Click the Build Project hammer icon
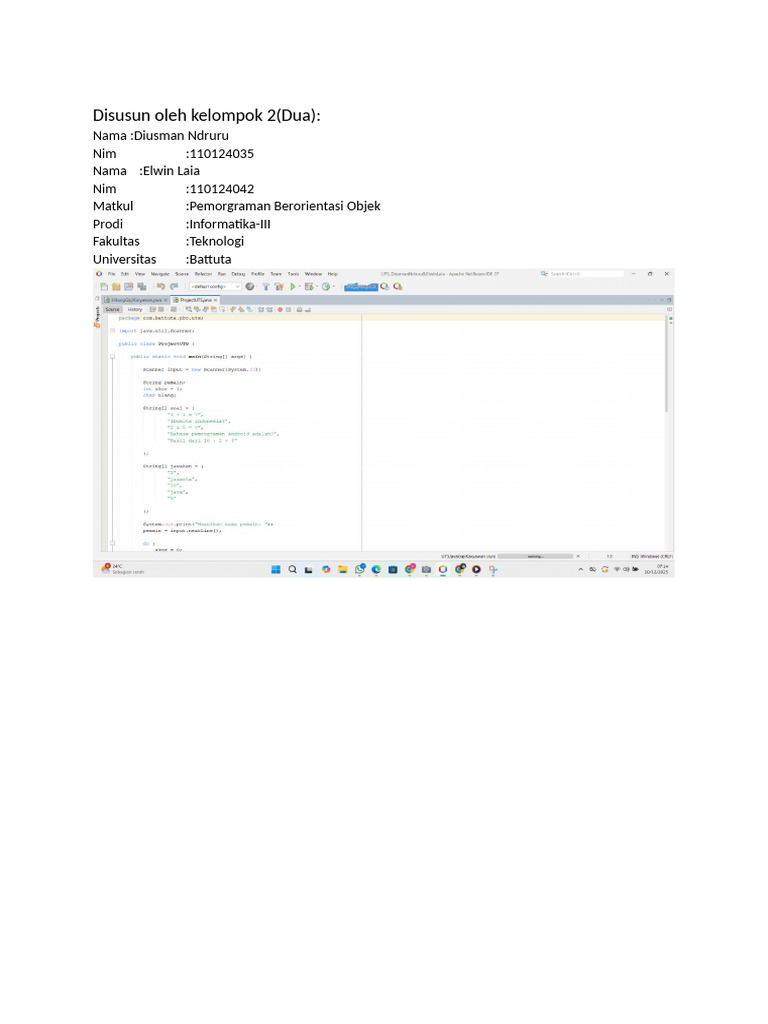 266,287
